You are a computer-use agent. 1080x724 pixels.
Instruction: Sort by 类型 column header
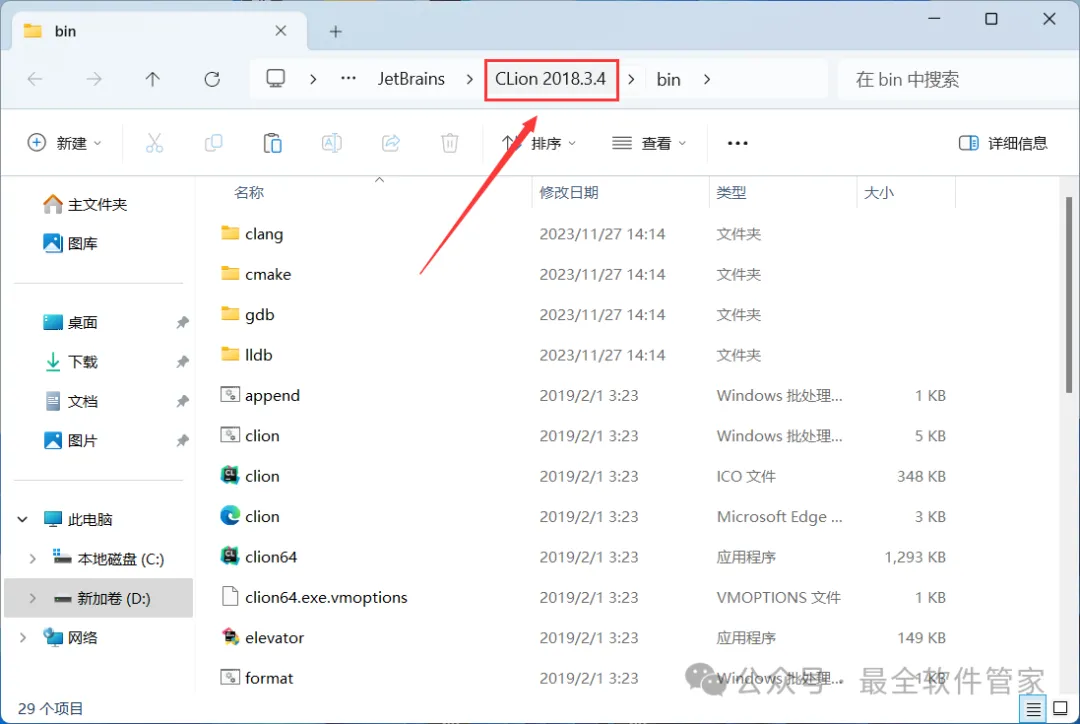[731, 193]
